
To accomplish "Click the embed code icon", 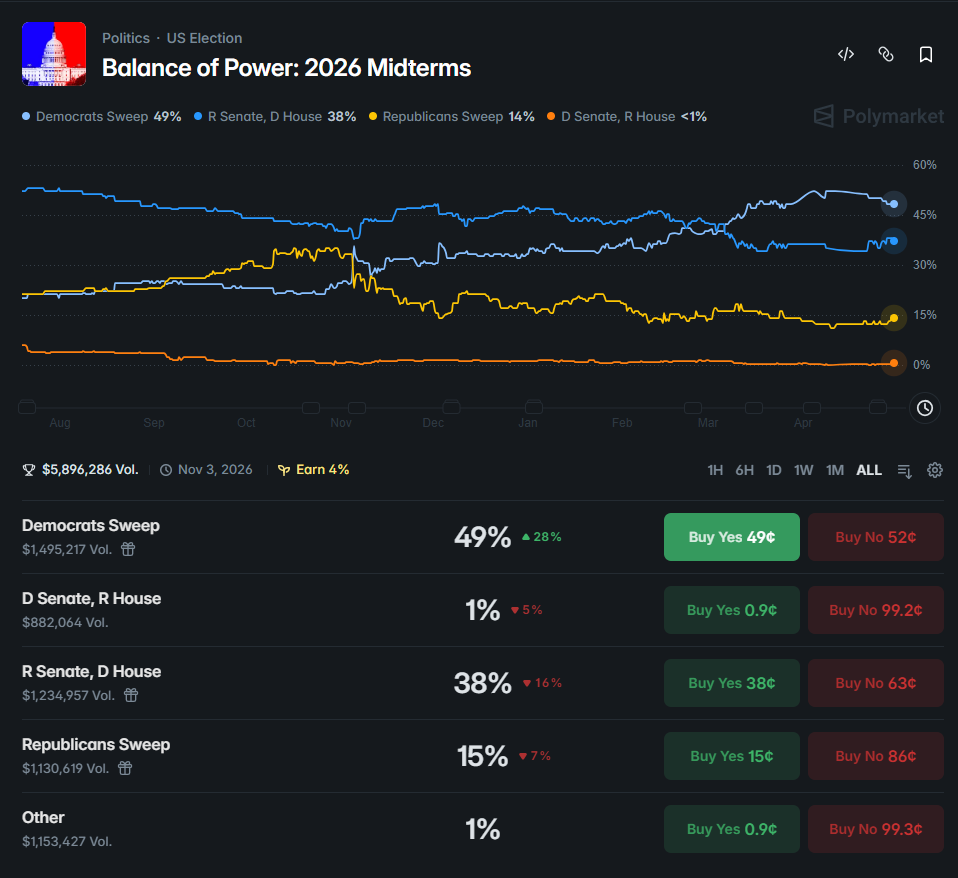I will point(846,54).
